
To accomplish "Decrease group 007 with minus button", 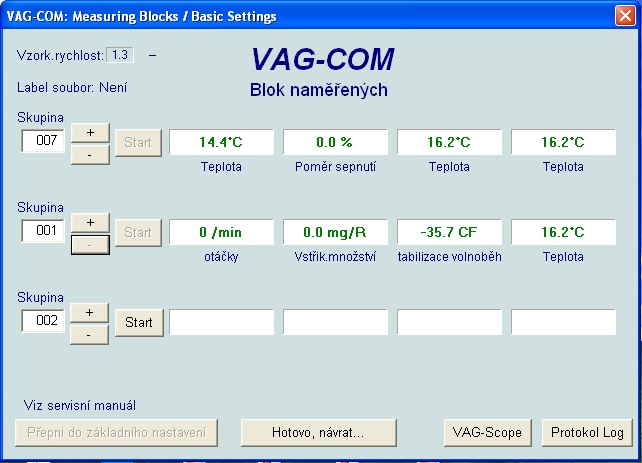I will [x=90, y=155].
